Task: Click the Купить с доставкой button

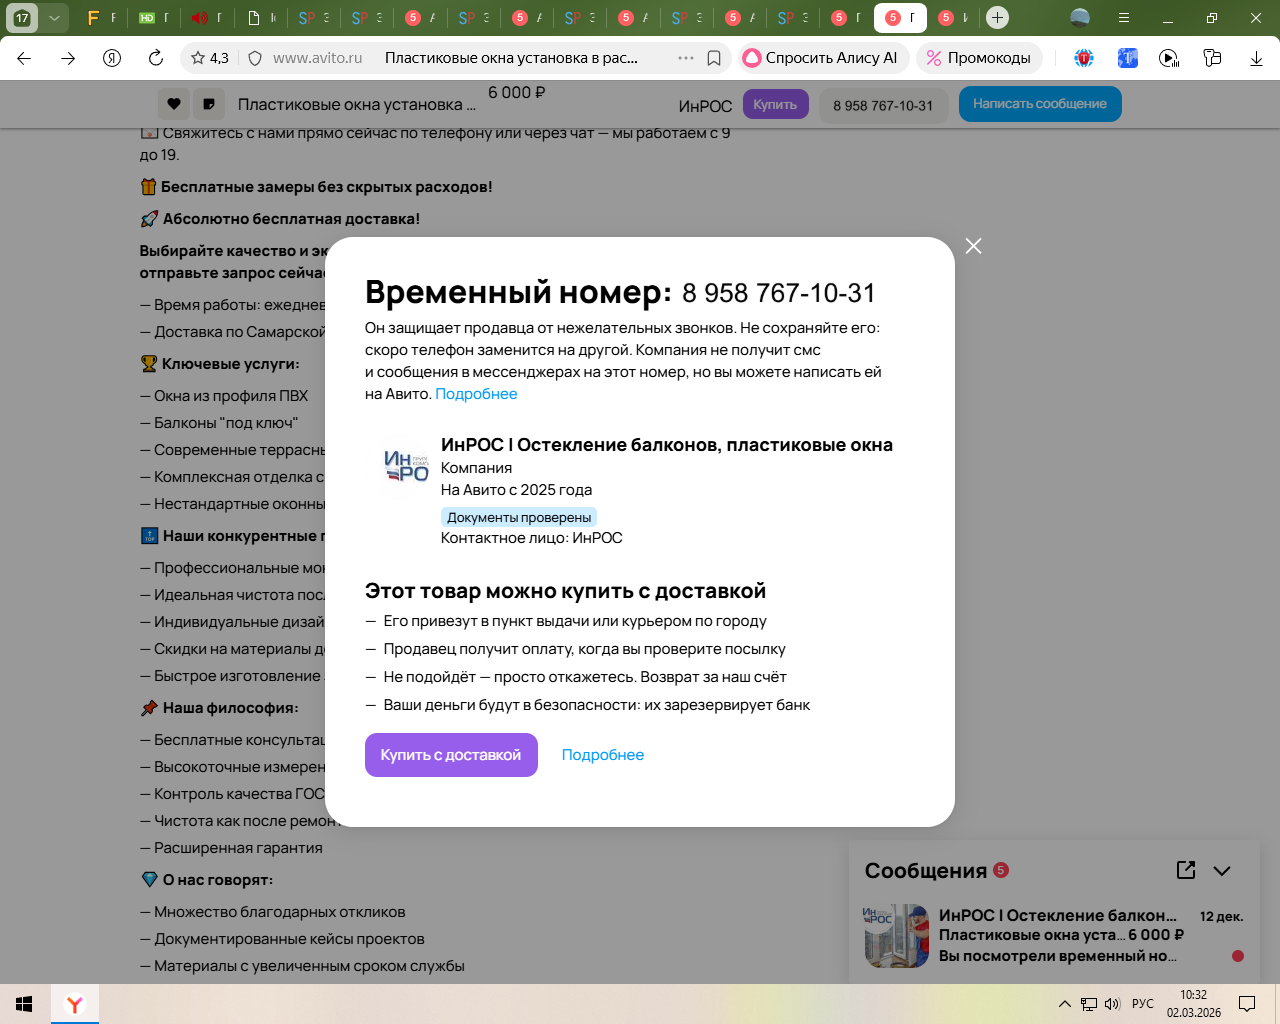Action: (x=451, y=755)
